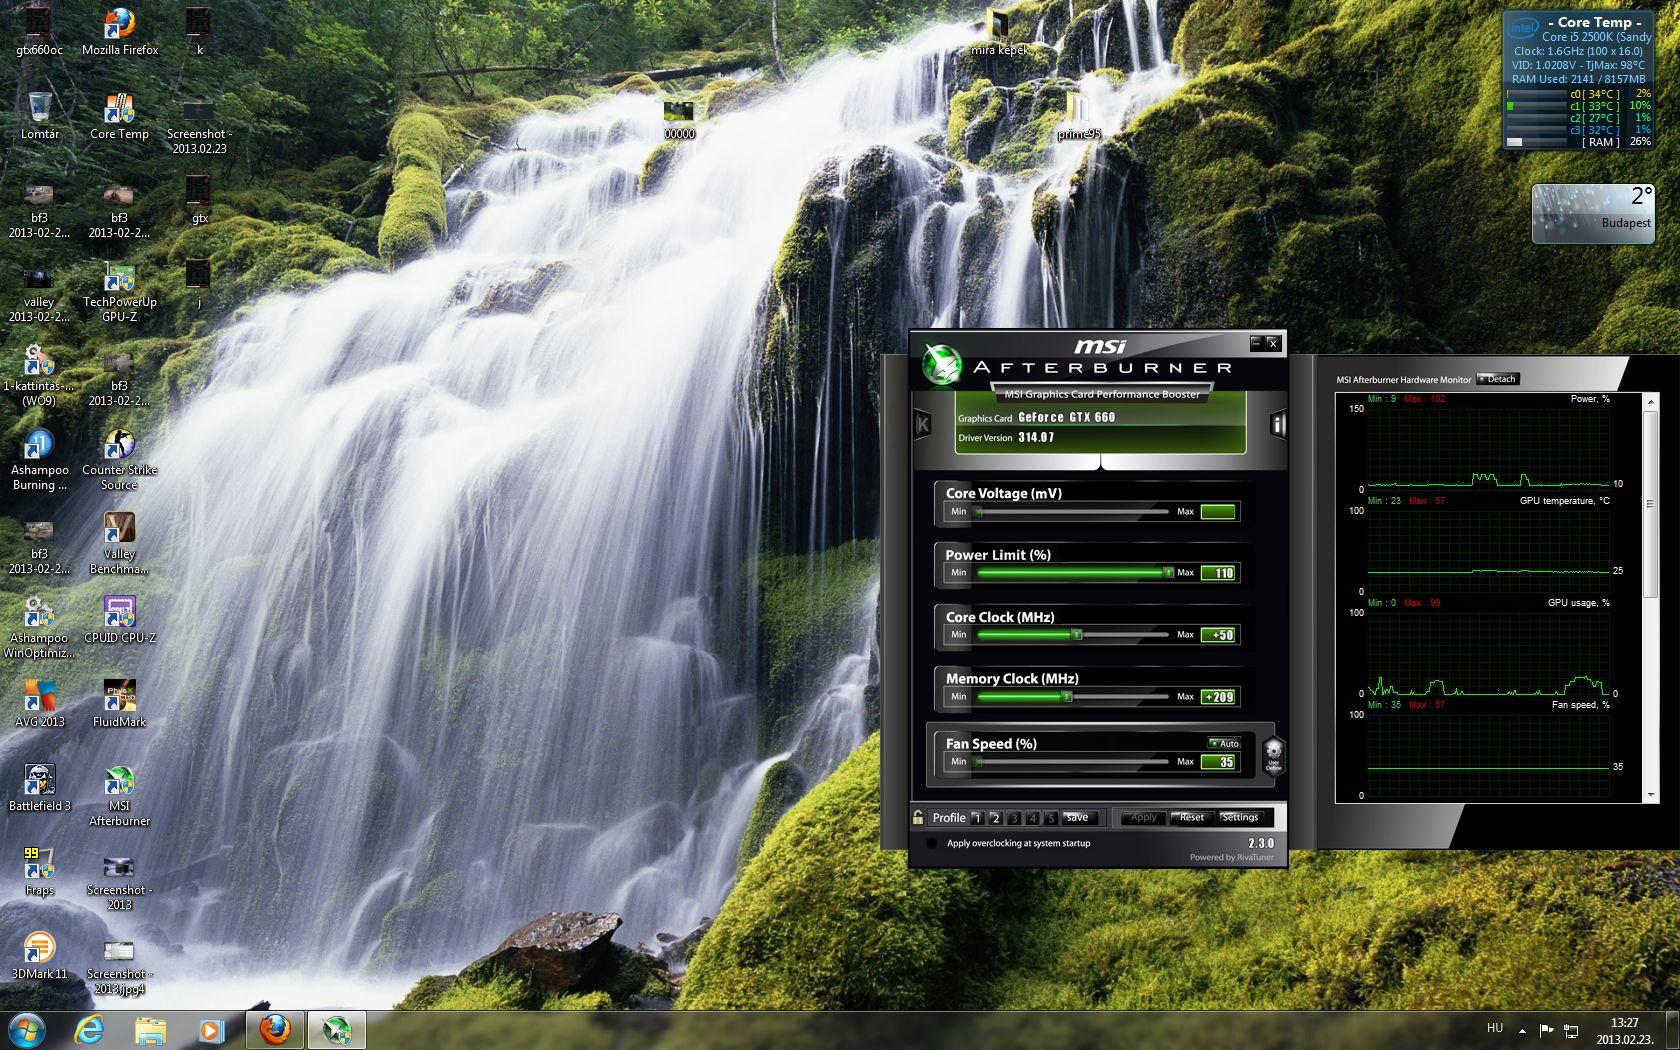Click the Memory Clock value field +209
The image size is (1680, 1050).
tap(1218, 697)
